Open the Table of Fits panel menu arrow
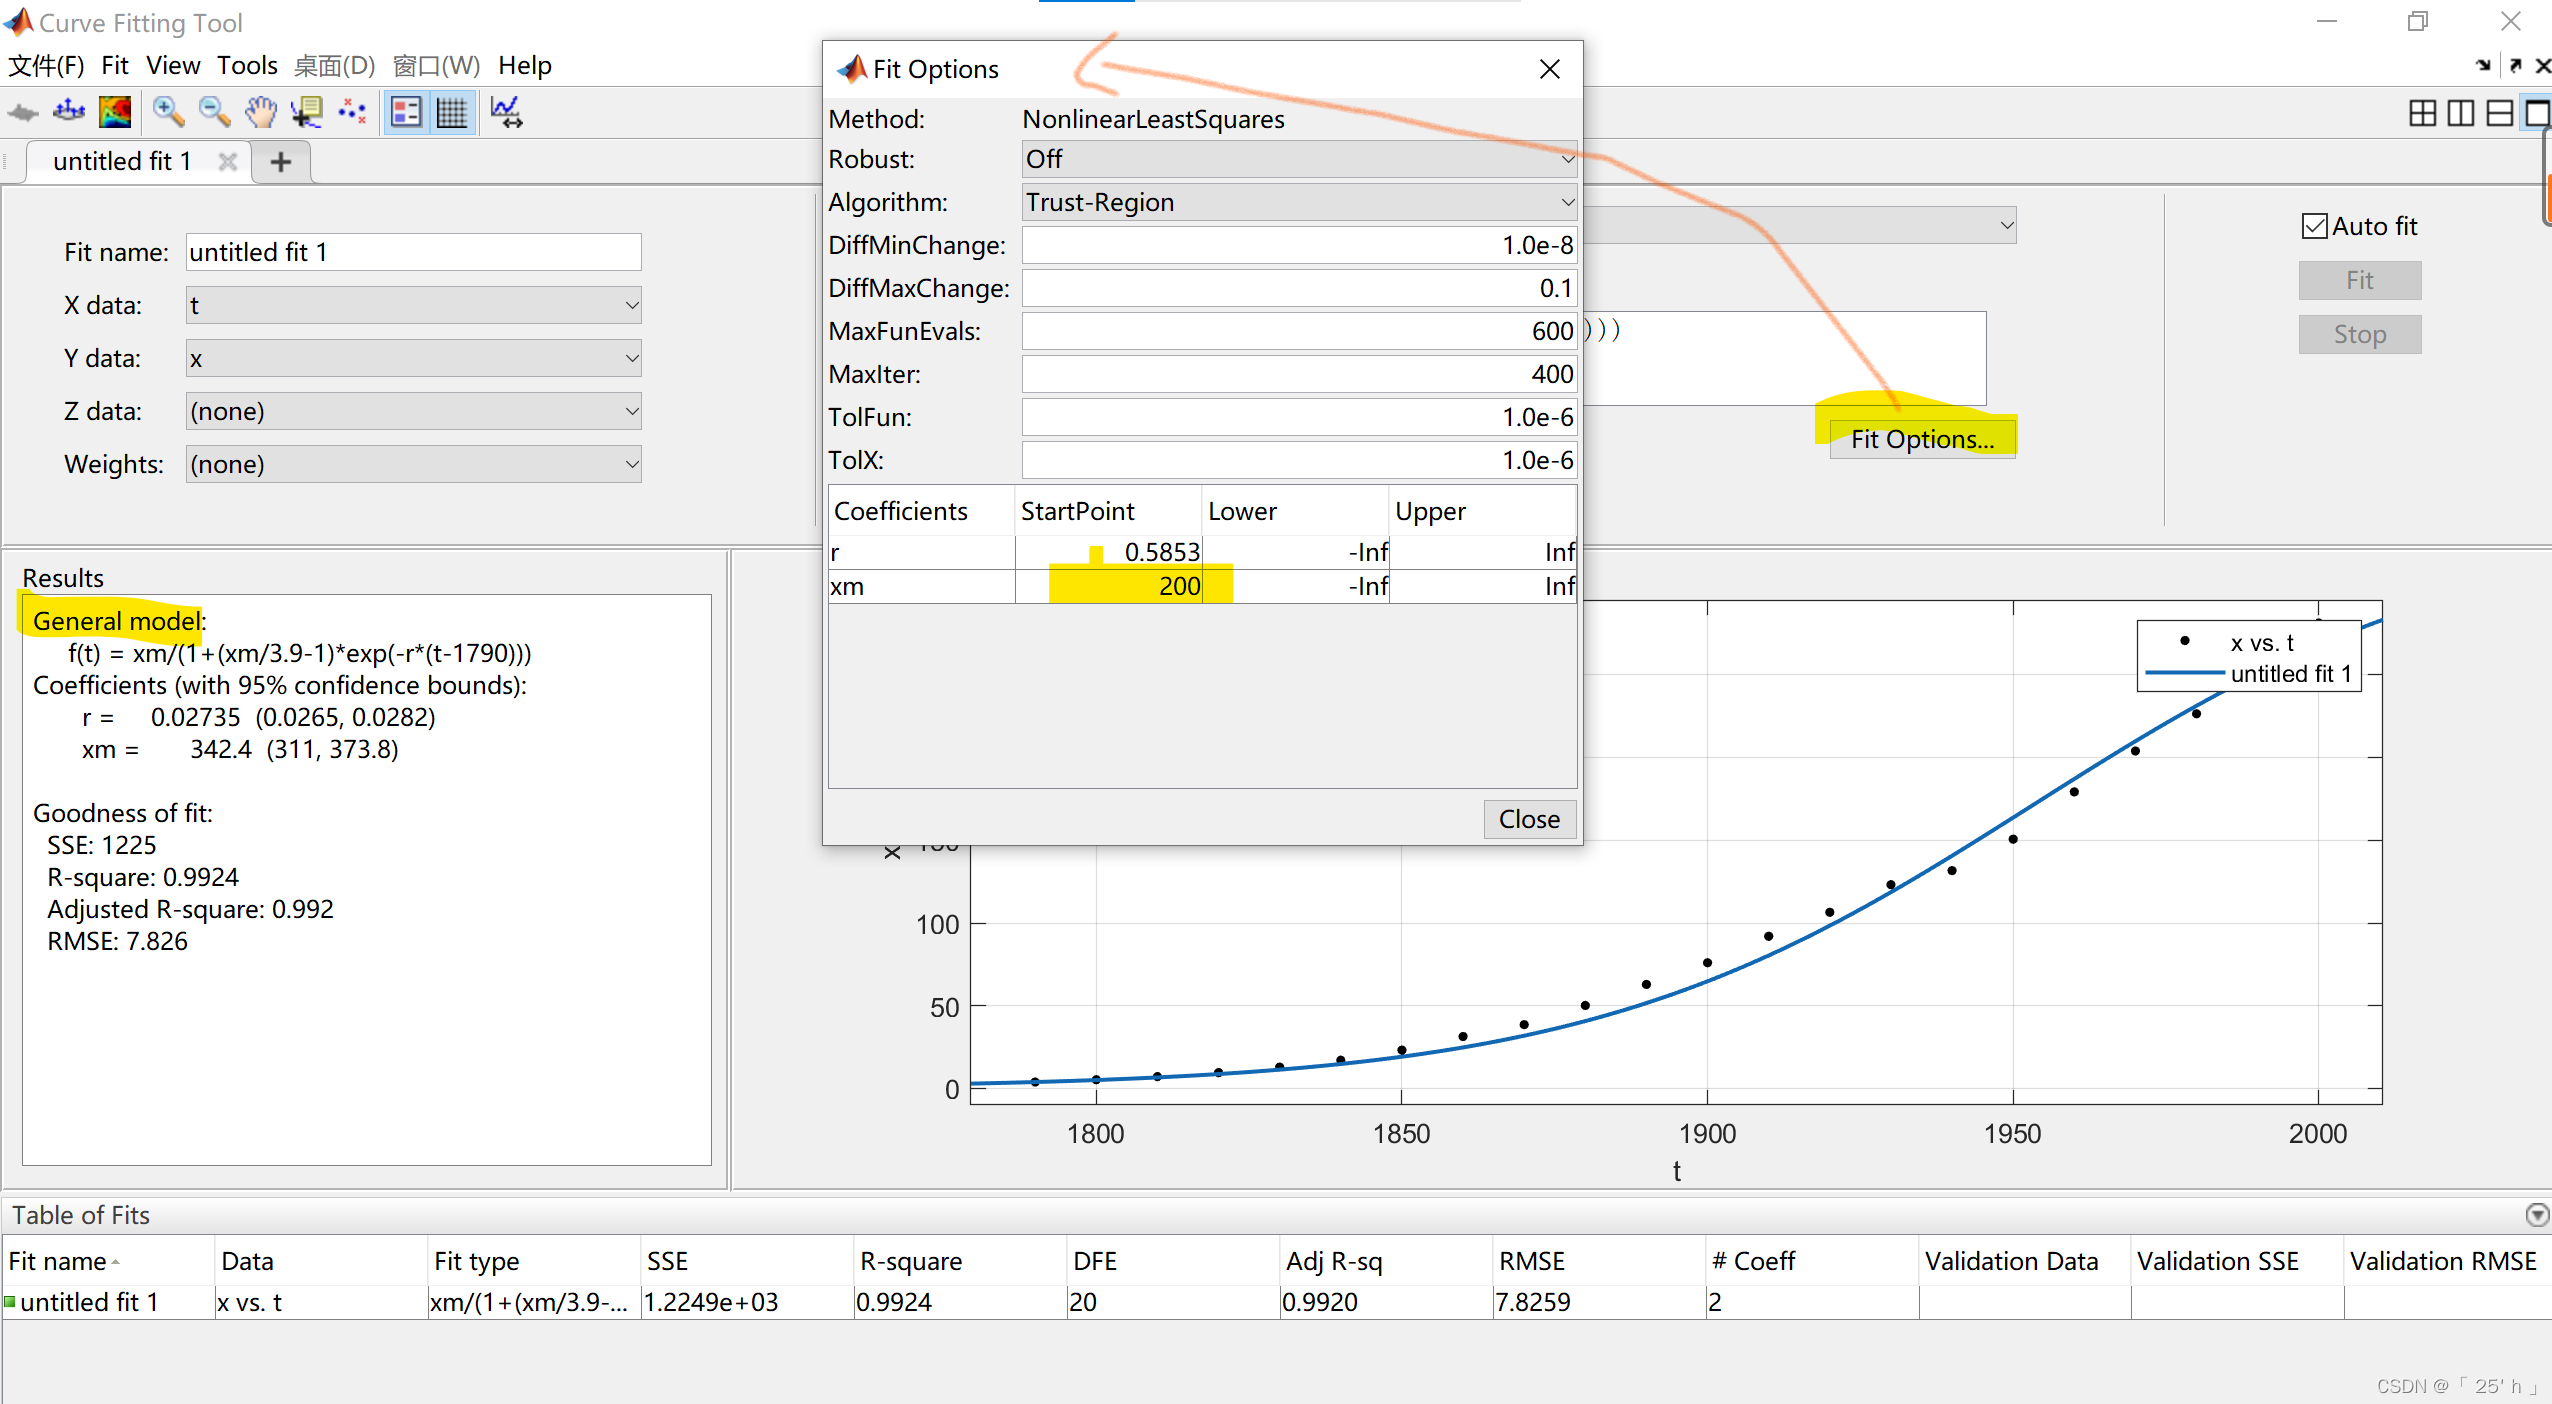Screen dimensions: 2552x1404 2536,1215
